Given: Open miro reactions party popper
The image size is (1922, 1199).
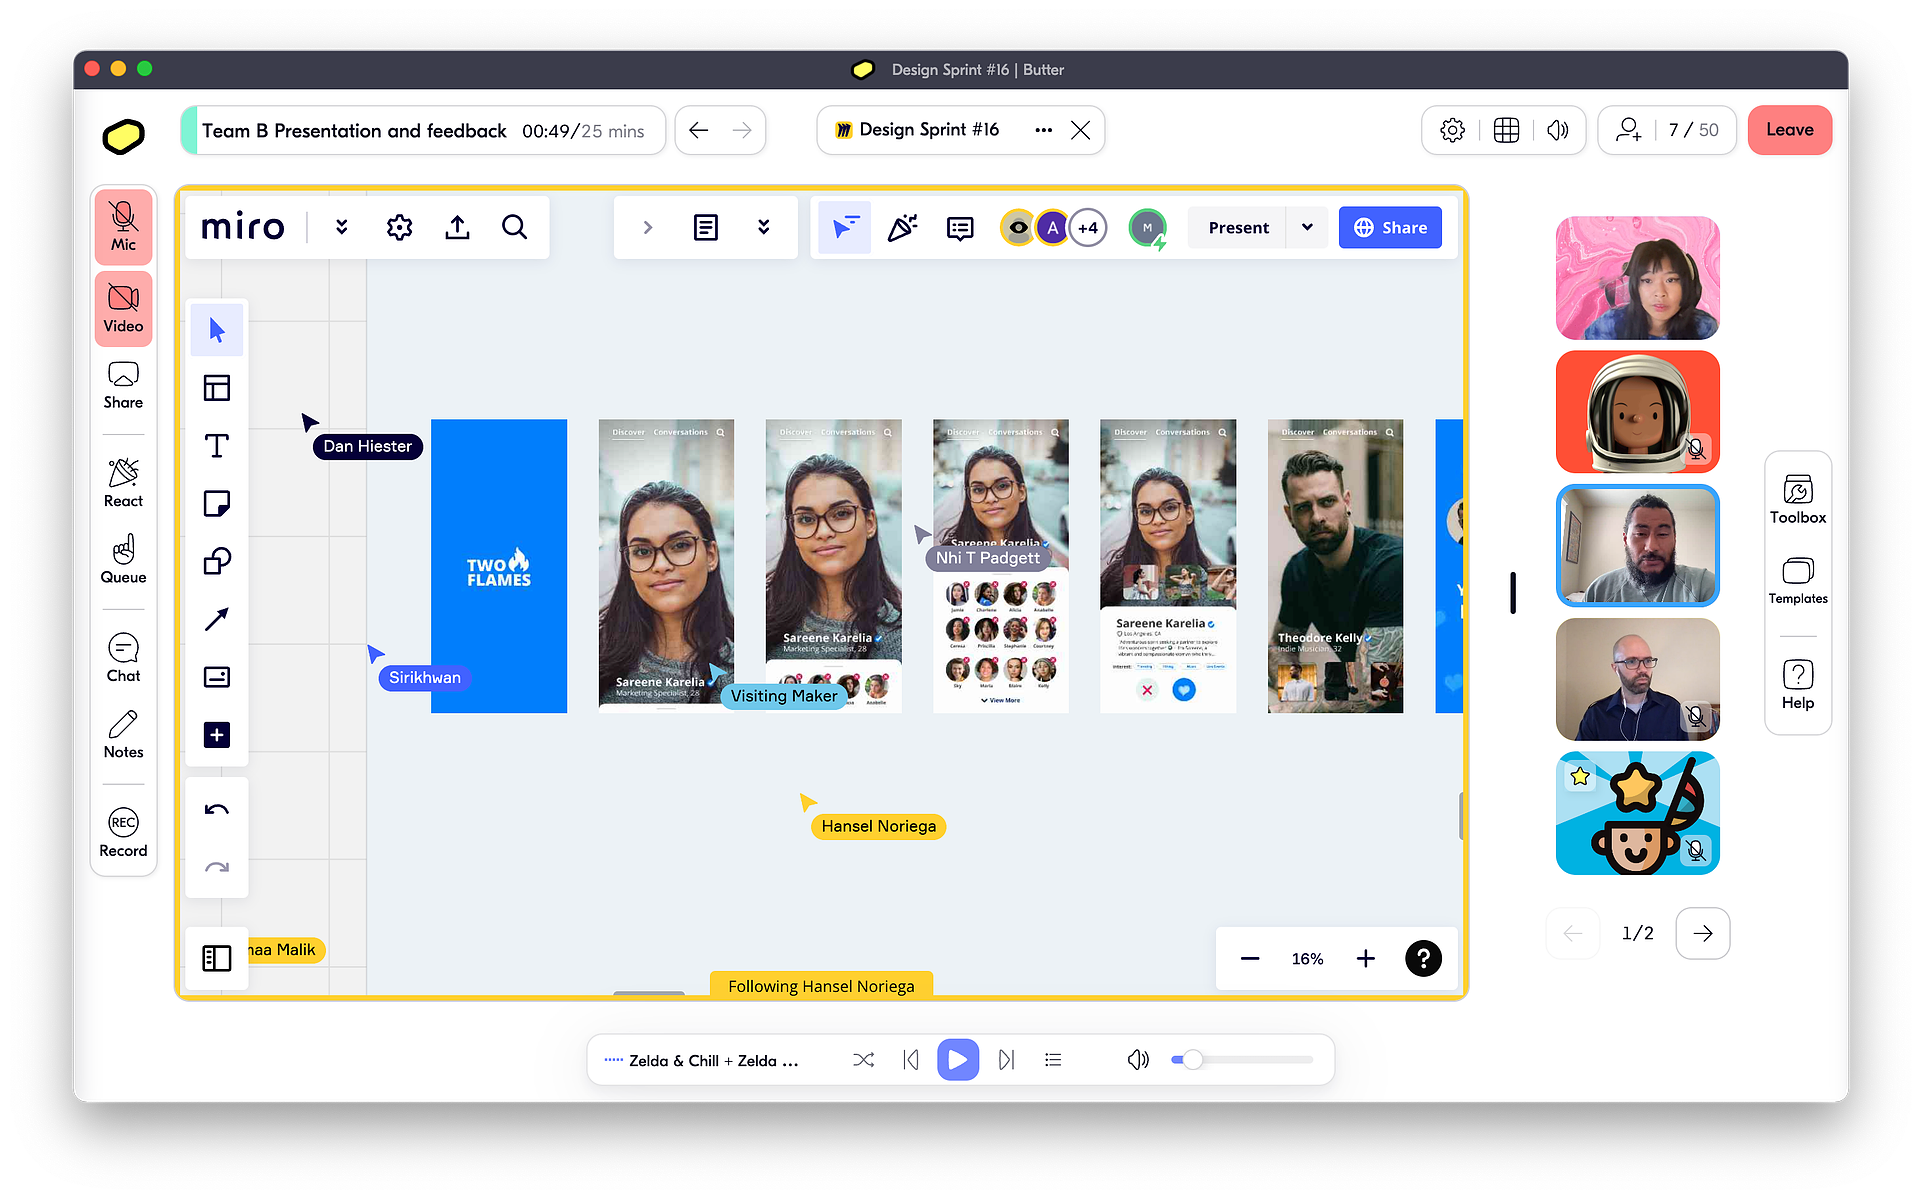Looking at the screenshot, I should (x=902, y=227).
